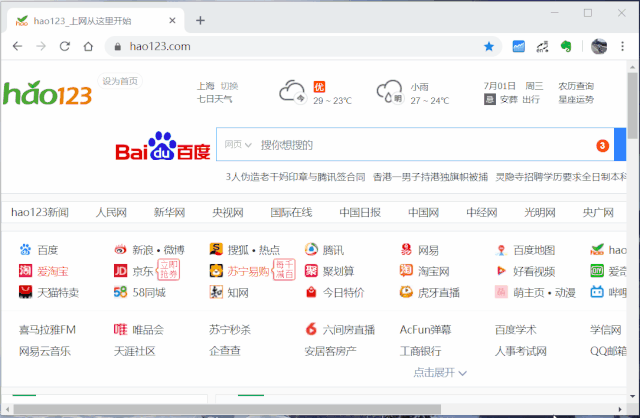Image resolution: width=640 pixels, height=418 pixels.
Task: Open the 喜马拉雅FM link
Action: 47,329
